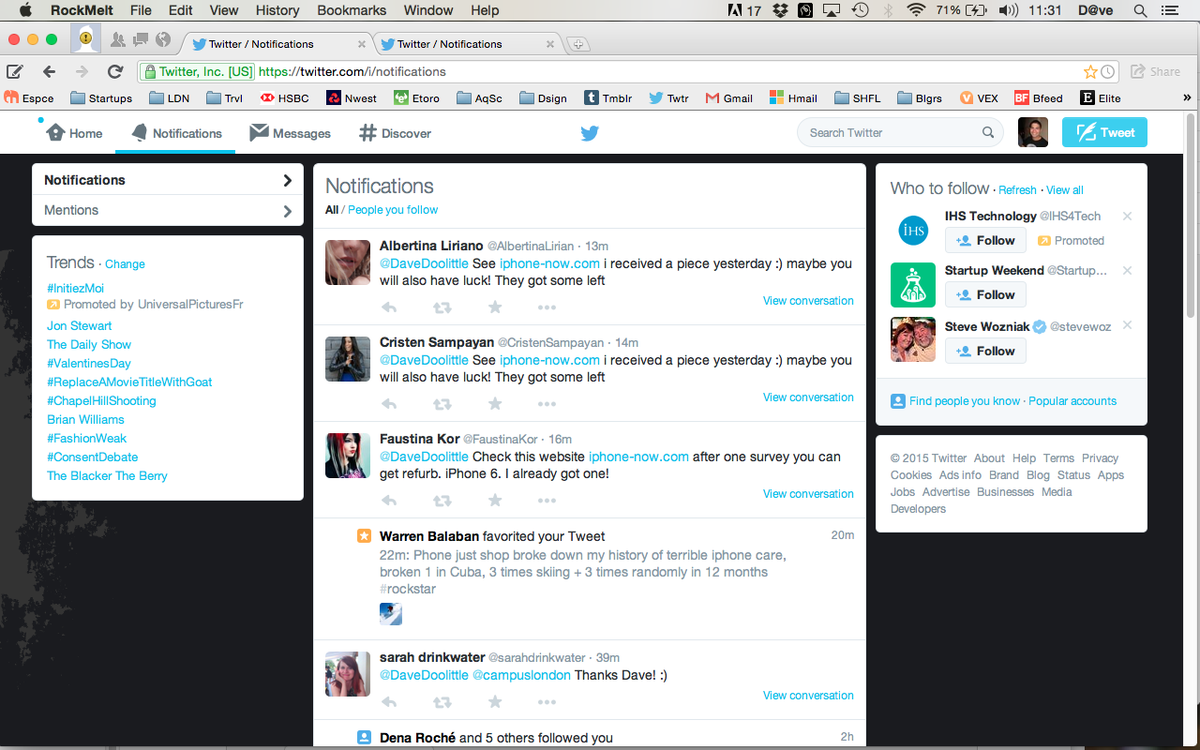Screen dimensions: 1200x750
Task: Filter notifications by People you follow
Action: pos(393,210)
